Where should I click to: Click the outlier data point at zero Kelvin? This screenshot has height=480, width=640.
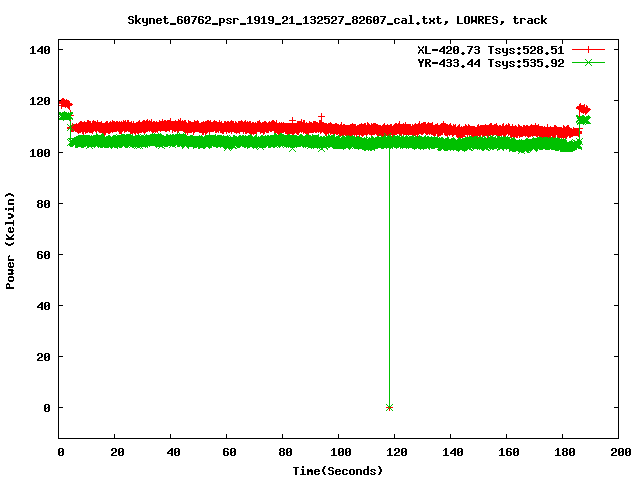[389, 407]
